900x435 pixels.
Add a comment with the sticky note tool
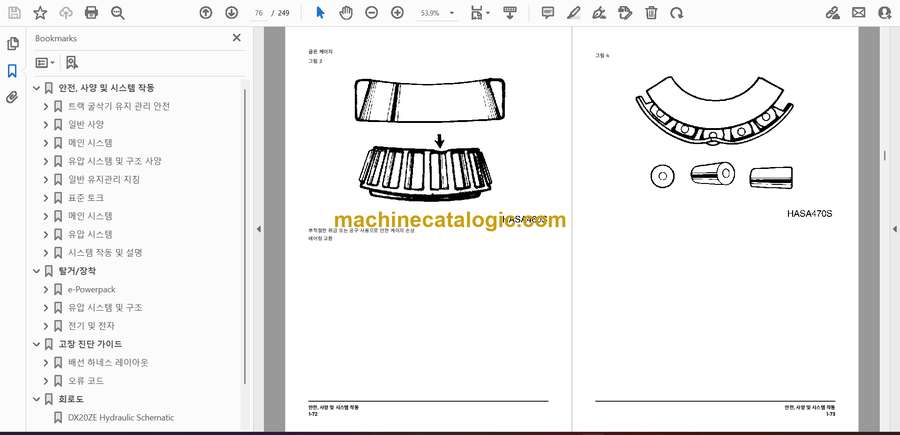point(548,13)
